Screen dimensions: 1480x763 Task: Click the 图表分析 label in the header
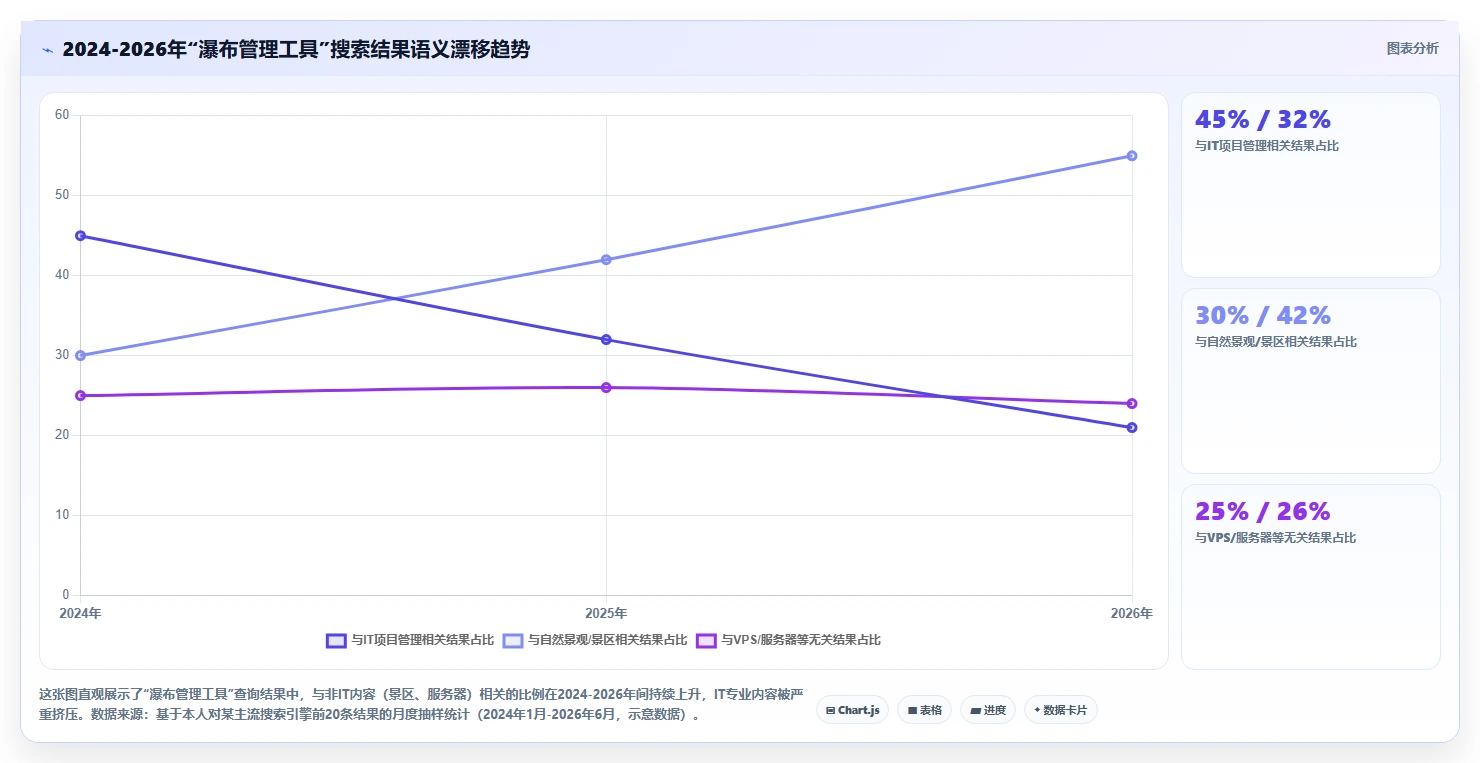(1412, 48)
